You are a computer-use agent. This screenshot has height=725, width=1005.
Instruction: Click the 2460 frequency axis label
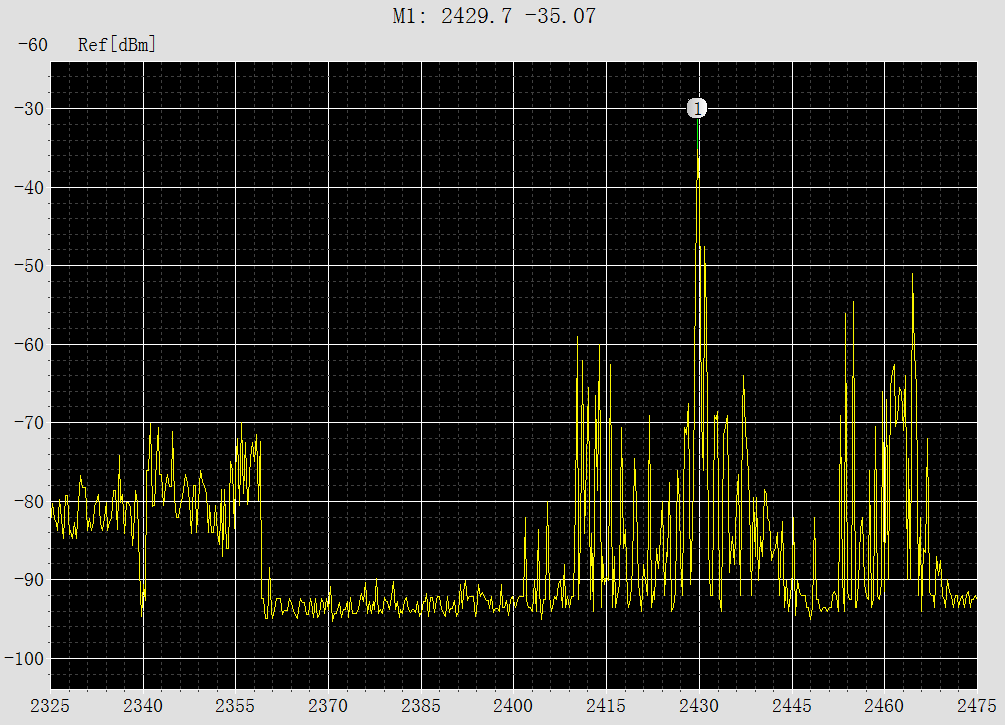coord(884,706)
